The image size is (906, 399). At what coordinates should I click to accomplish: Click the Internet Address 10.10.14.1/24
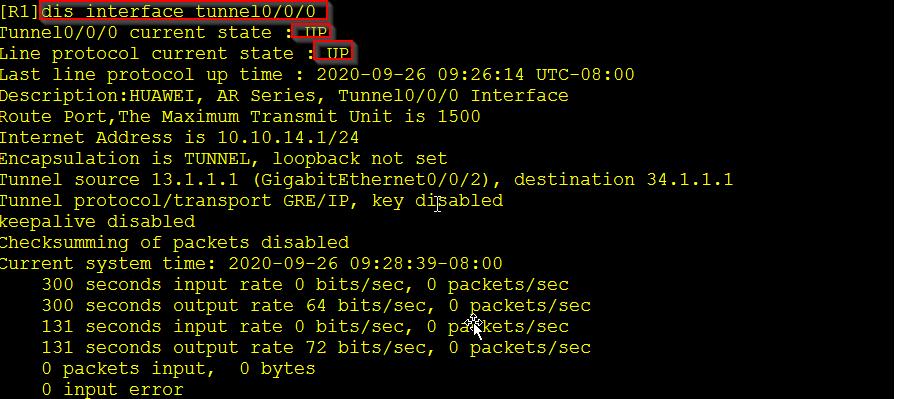288,137
